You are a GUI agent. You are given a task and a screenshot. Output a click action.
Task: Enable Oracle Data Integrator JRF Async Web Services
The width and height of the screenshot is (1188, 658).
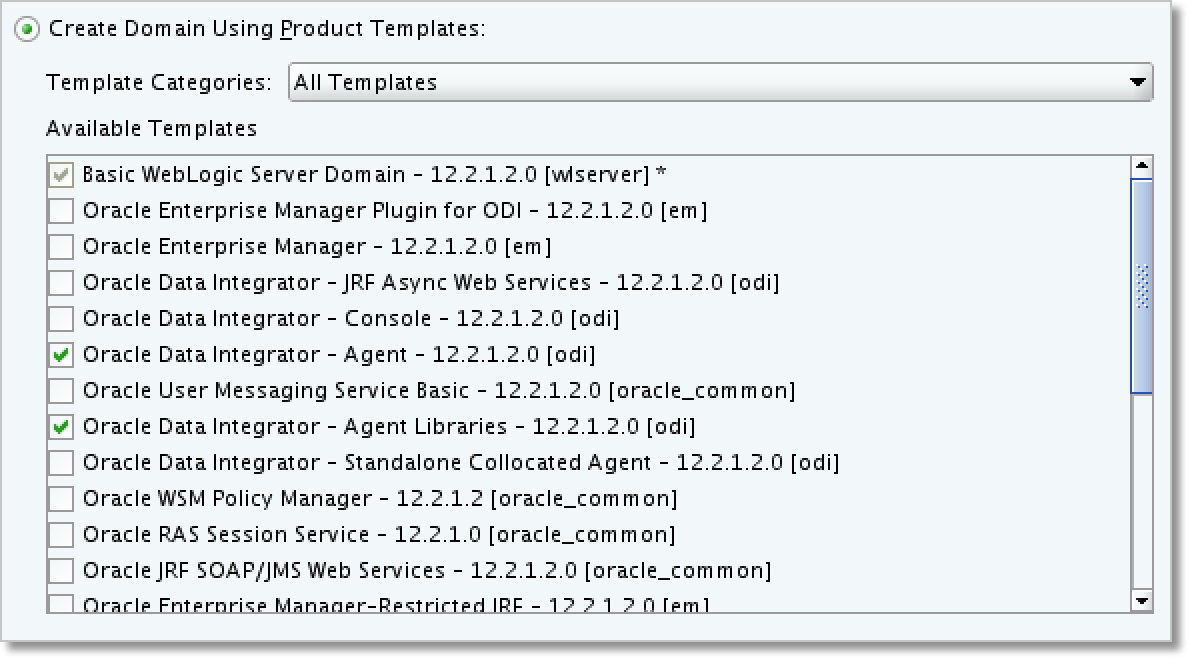[61, 283]
